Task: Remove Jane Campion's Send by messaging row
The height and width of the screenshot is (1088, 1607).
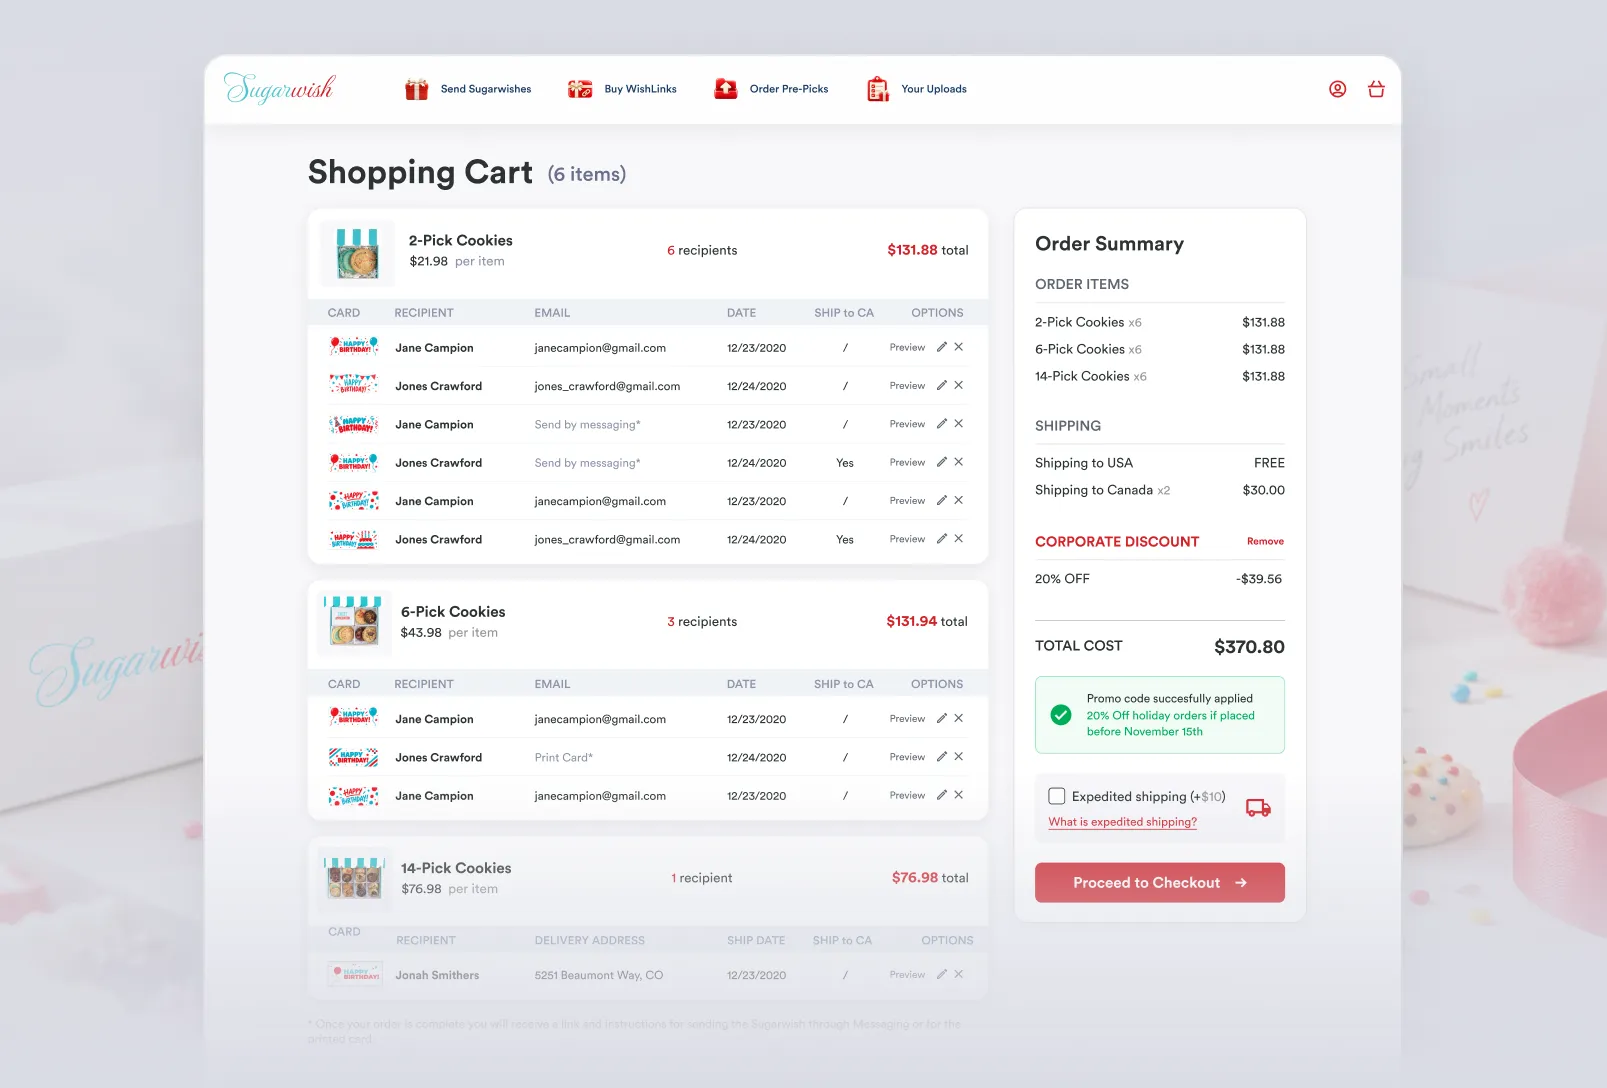Action: click(x=959, y=424)
